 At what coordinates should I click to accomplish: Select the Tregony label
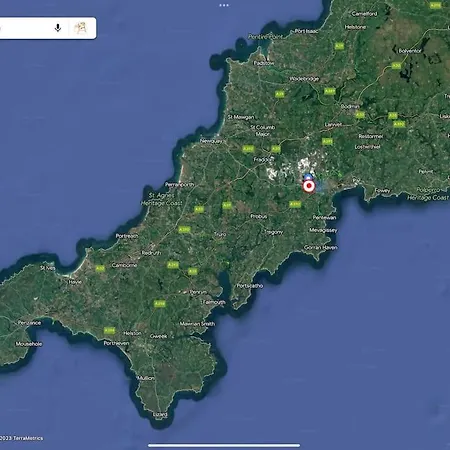(x=273, y=232)
